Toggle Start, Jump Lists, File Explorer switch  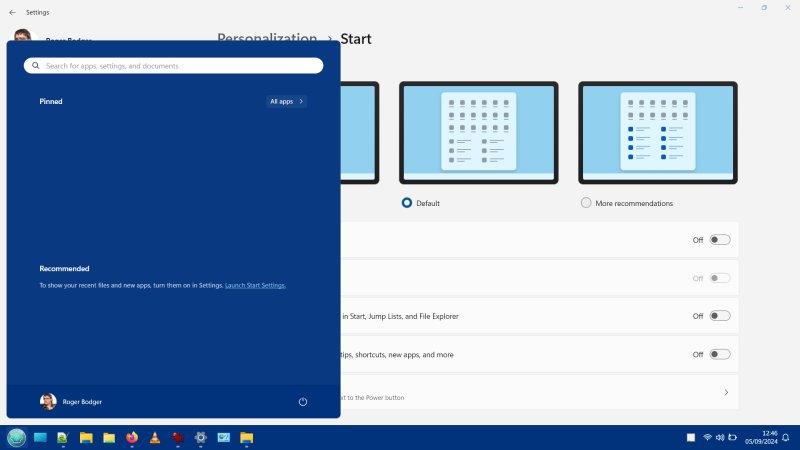tap(720, 316)
